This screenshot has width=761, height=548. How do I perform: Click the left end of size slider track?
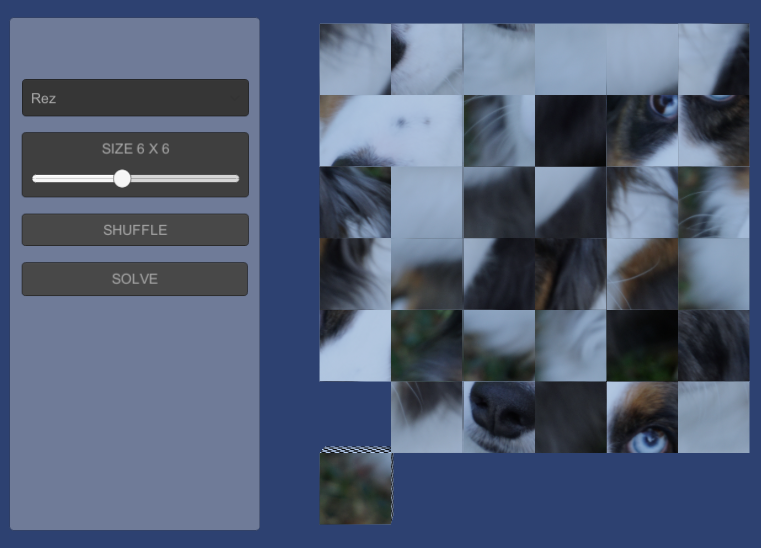coord(34,179)
